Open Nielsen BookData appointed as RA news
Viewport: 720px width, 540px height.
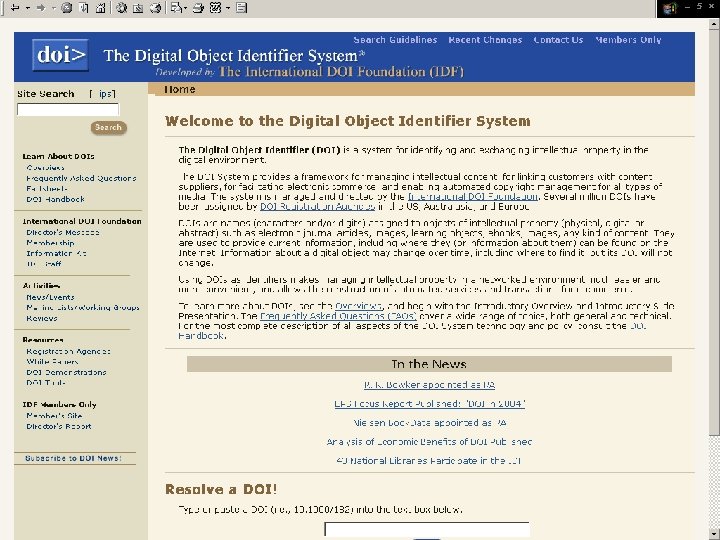[x=429, y=422]
